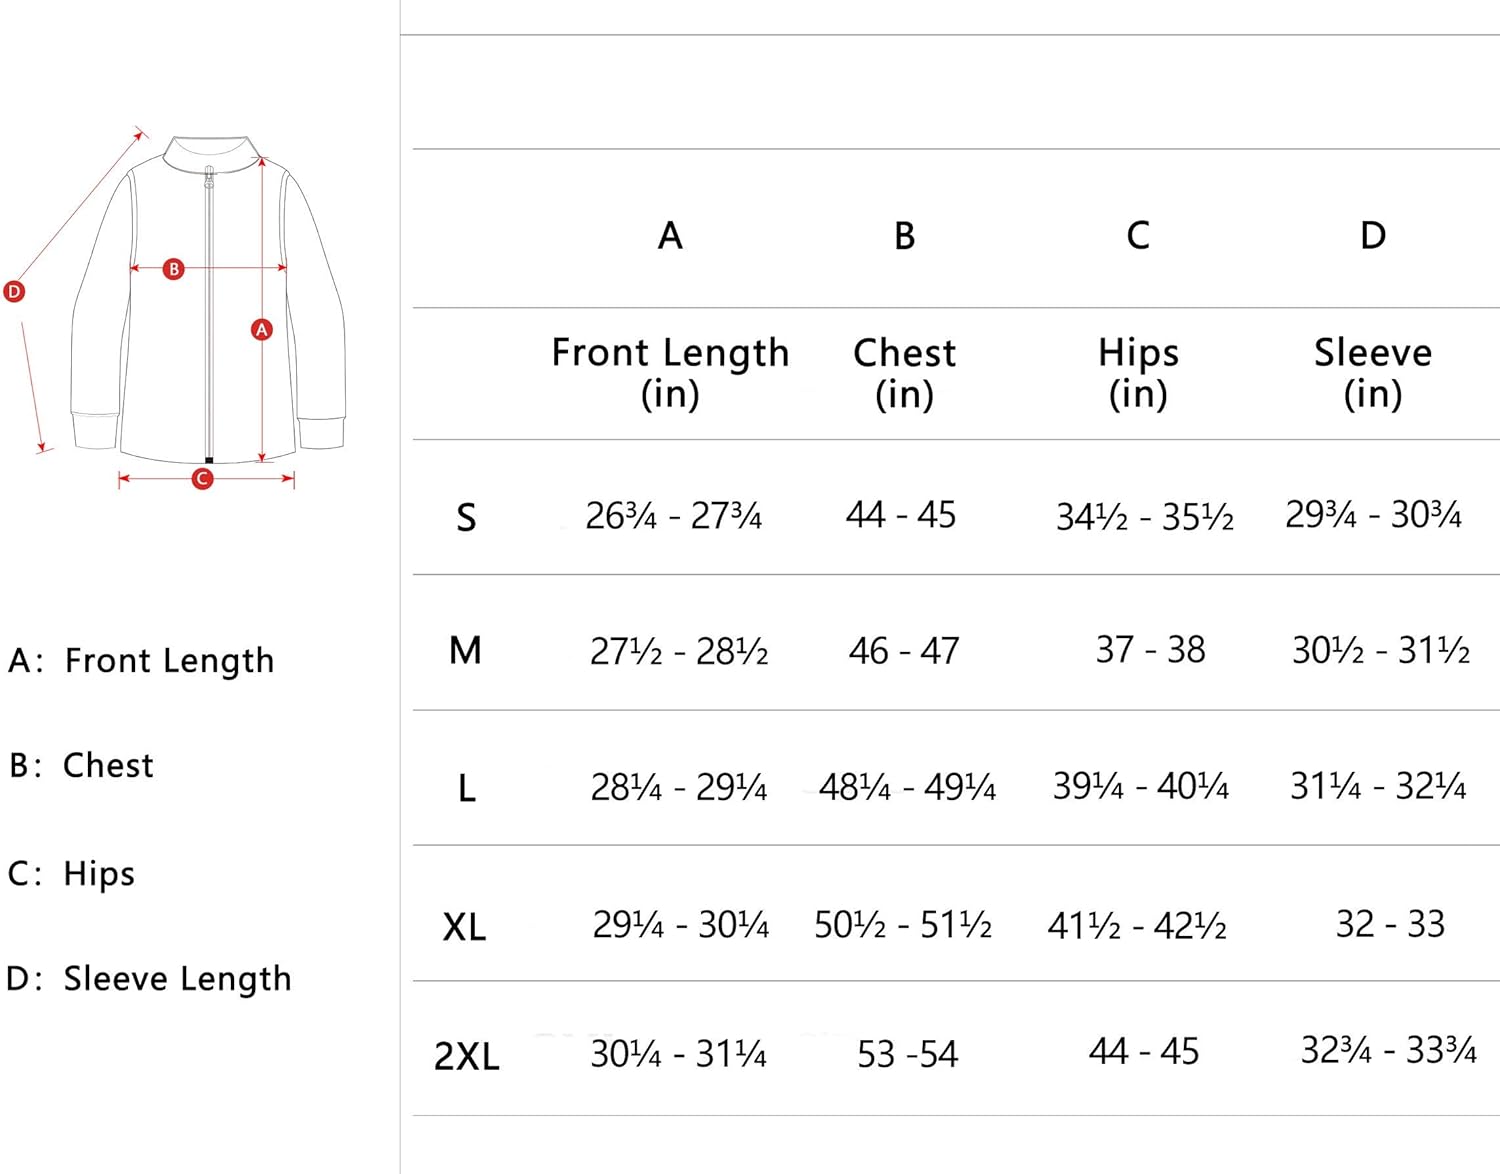Select the size S row label
This screenshot has height=1174, width=1500.
click(x=466, y=518)
